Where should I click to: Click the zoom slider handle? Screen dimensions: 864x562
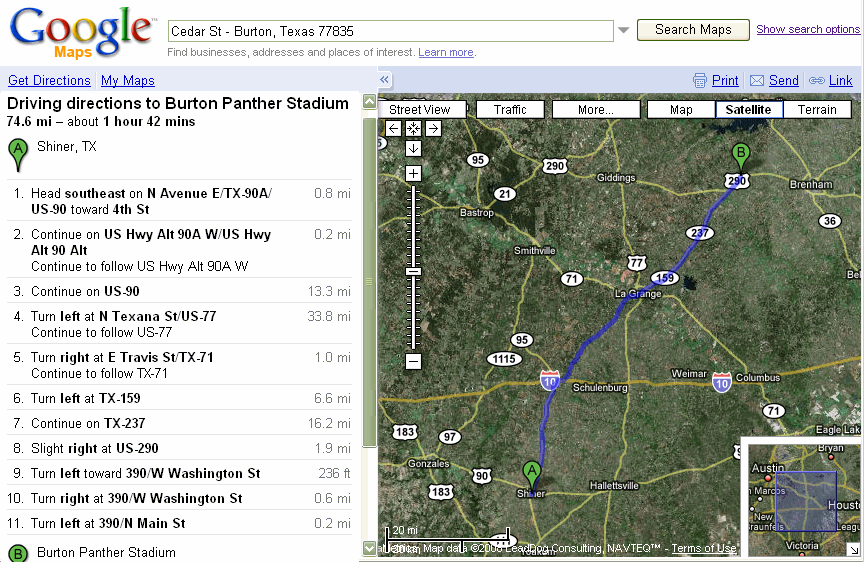(x=413, y=272)
